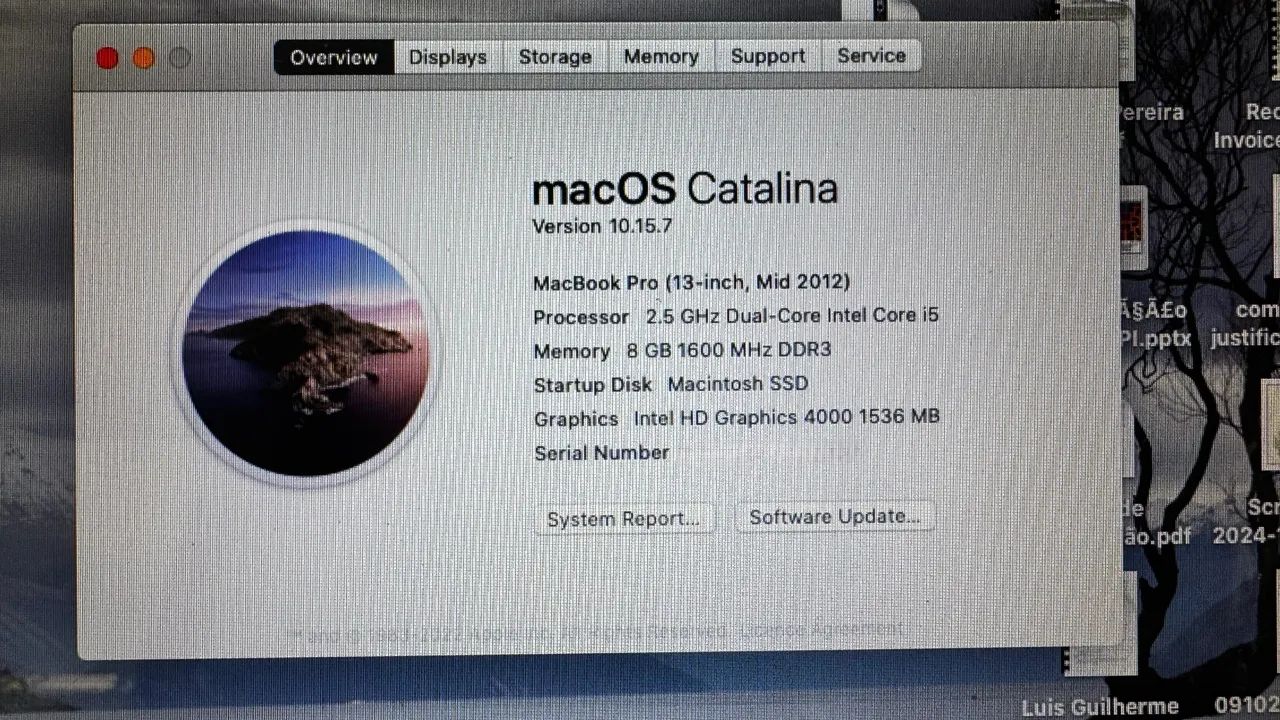The width and height of the screenshot is (1280, 720).
Task: Click the "Serial Number" label
Action: 602,453
